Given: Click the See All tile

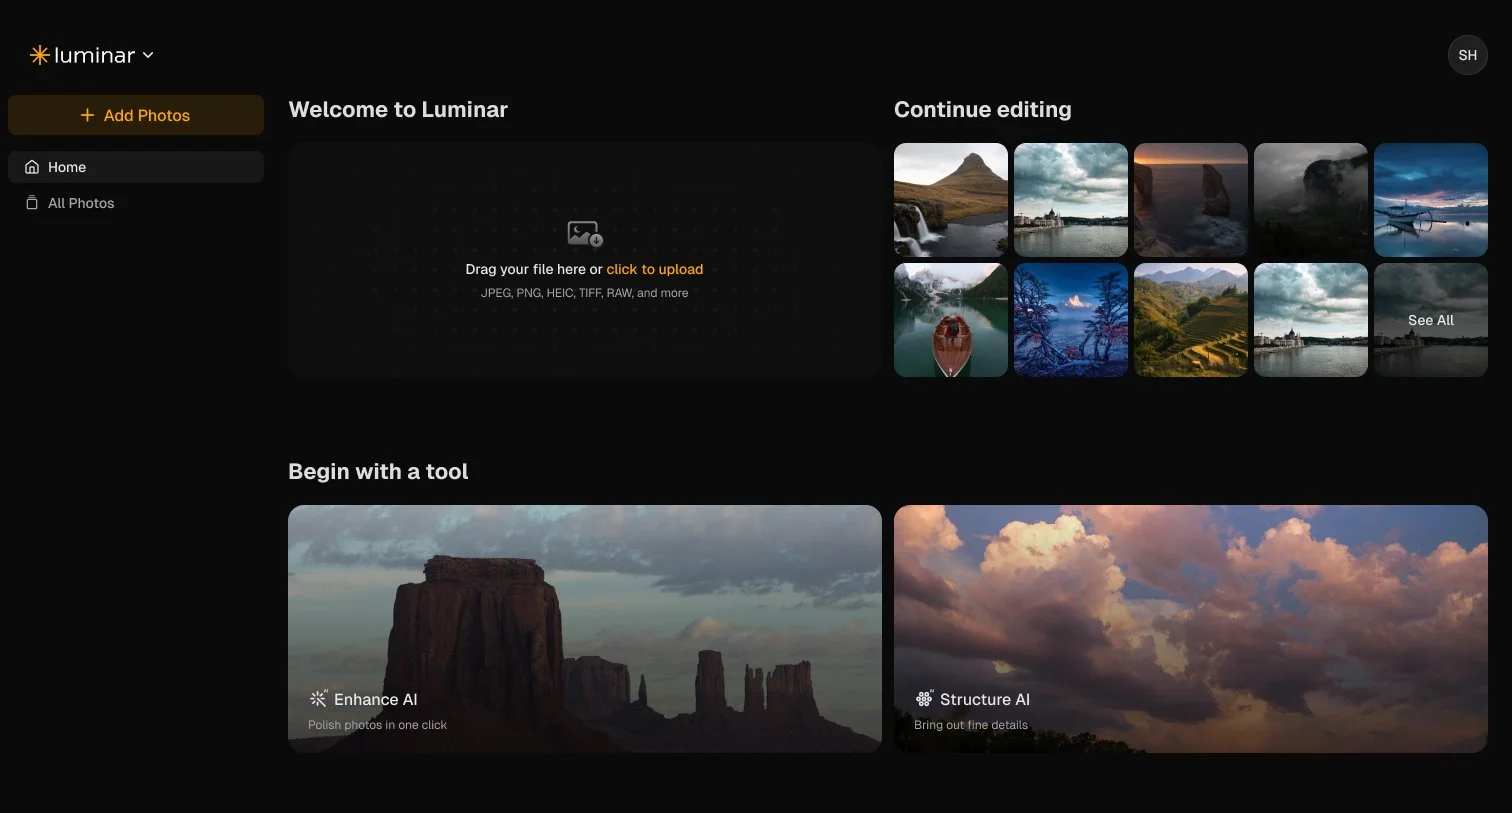Looking at the screenshot, I should click(1431, 320).
